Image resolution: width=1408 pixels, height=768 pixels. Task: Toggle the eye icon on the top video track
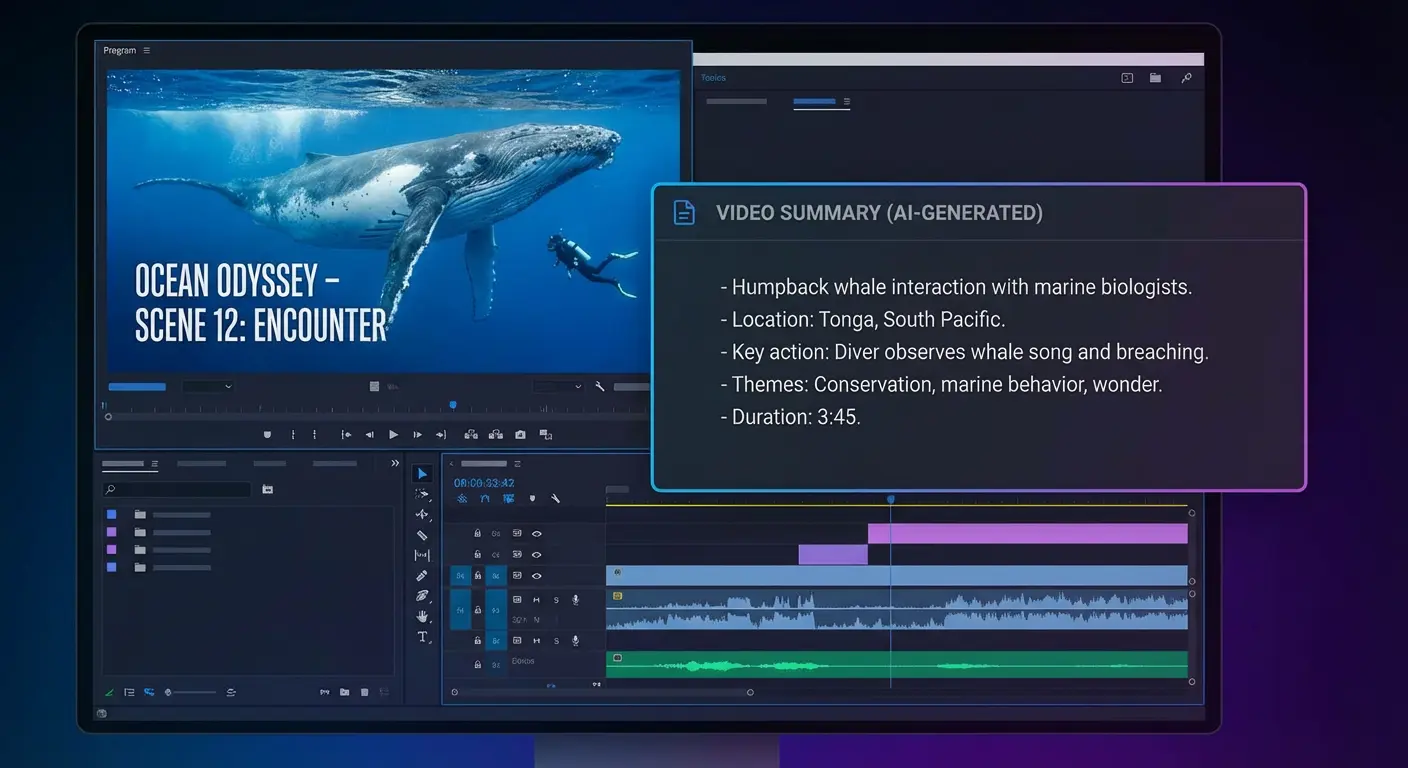[x=538, y=533]
